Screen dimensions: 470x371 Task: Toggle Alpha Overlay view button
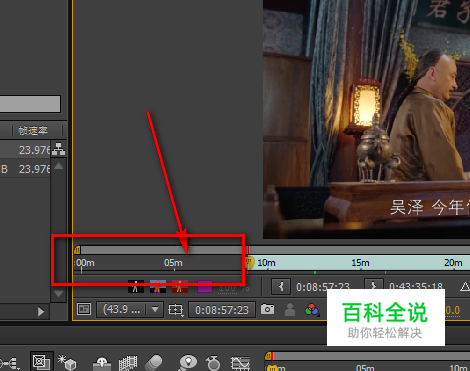click(180, 286)
